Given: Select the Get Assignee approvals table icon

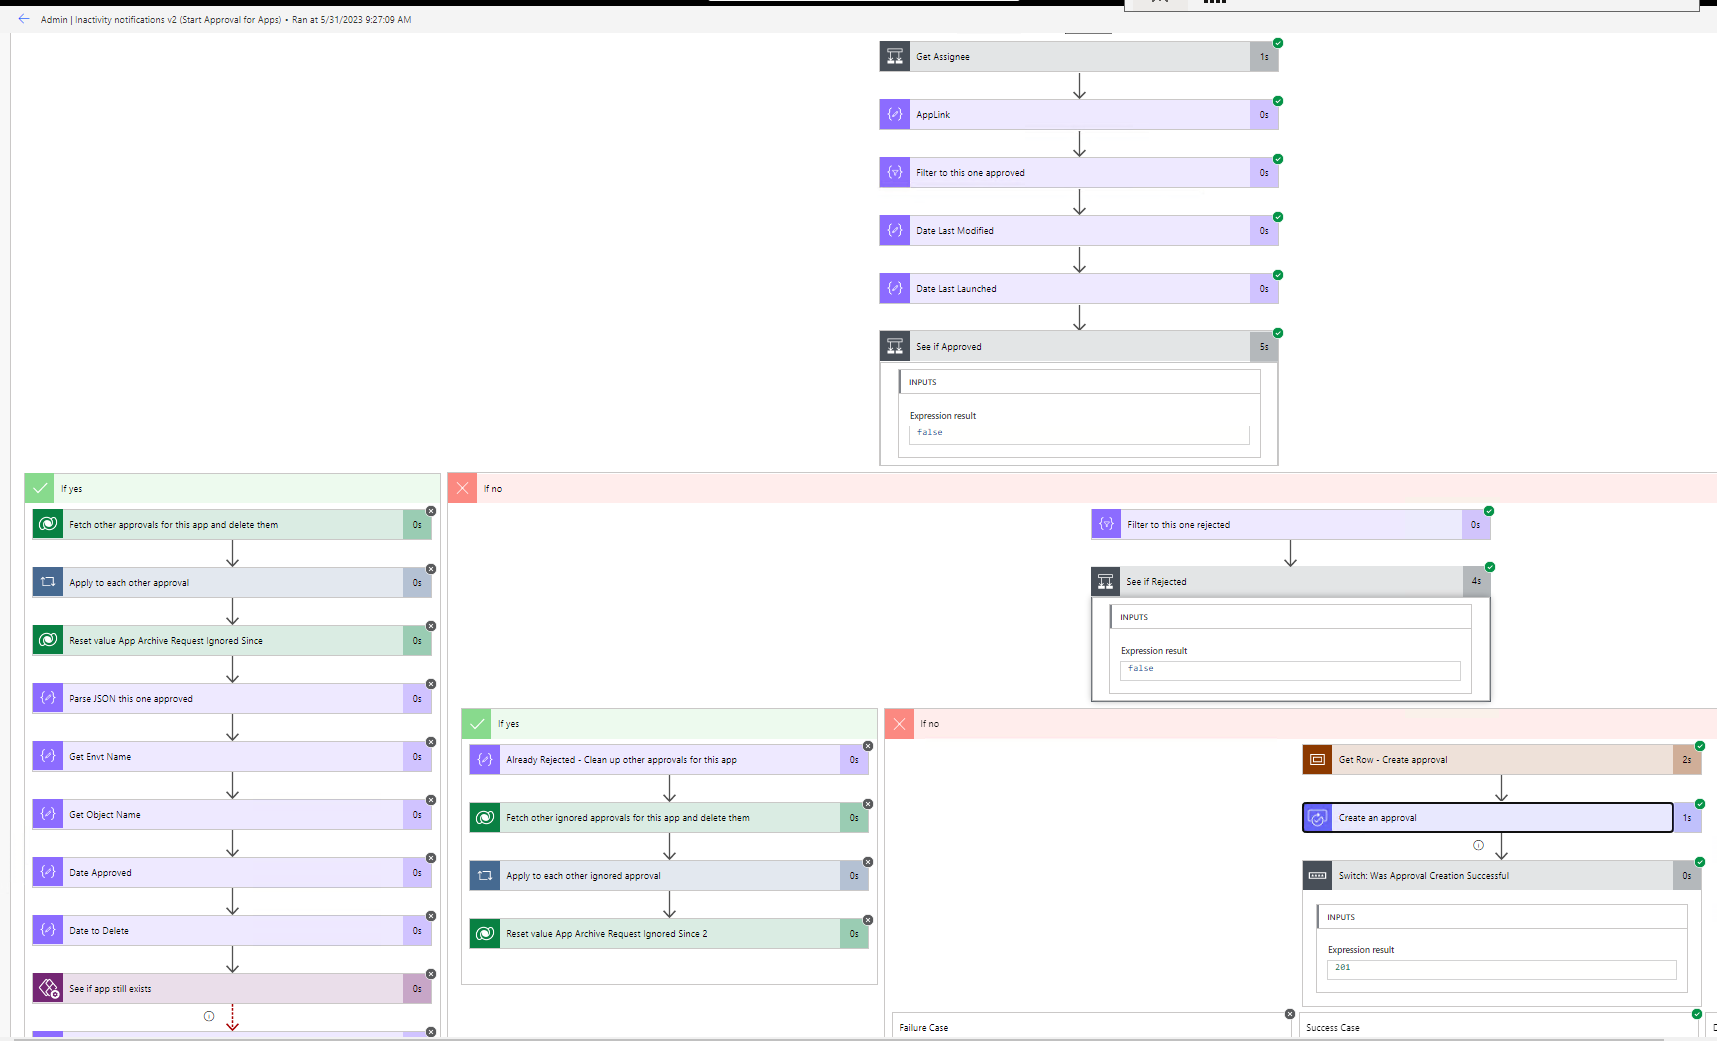Looking at the screenshot, I should (894, 56).
